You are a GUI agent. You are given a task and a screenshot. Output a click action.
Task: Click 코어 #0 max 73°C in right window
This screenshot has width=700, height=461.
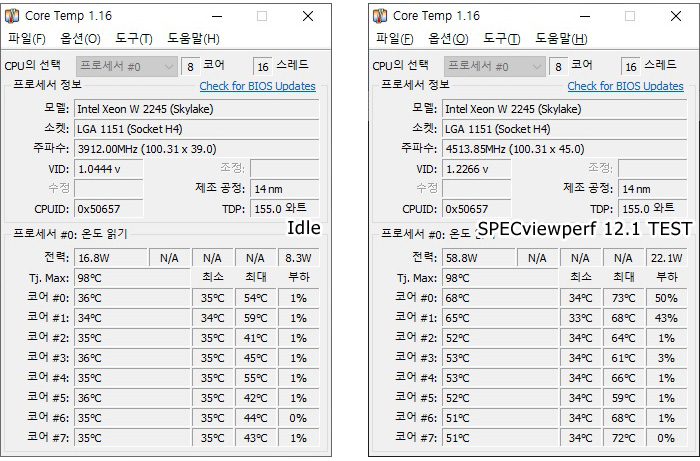click(623, 298)
